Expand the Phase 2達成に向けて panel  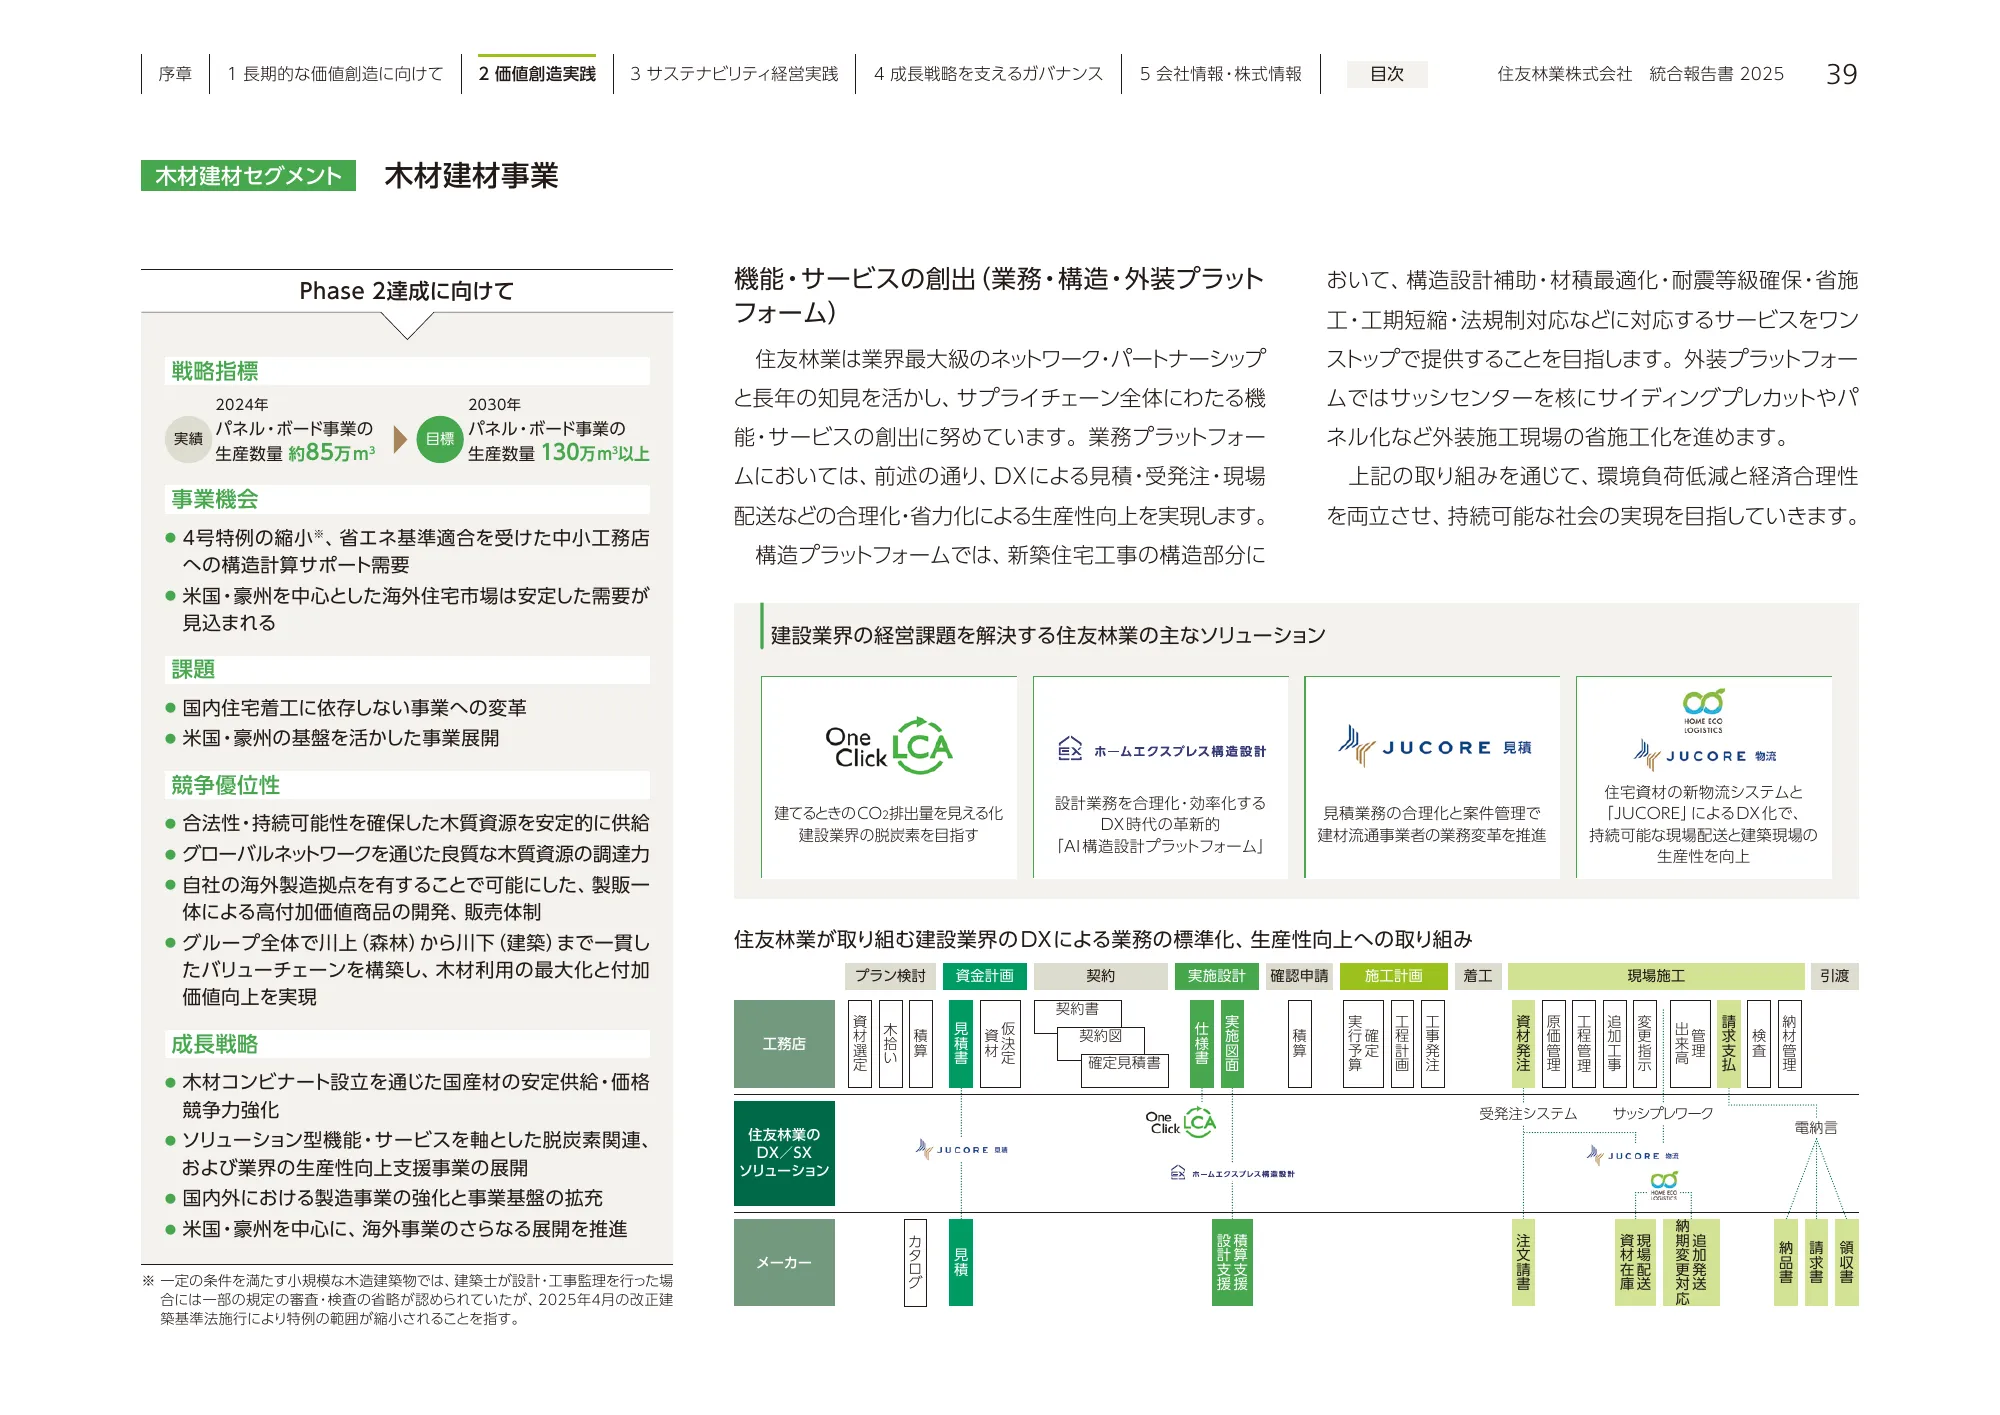[x=405, y=292]
